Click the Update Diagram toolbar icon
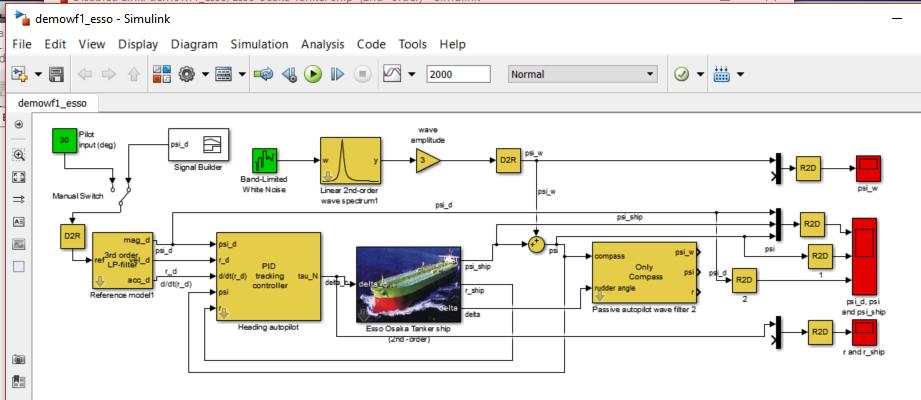 pos(263,75)
